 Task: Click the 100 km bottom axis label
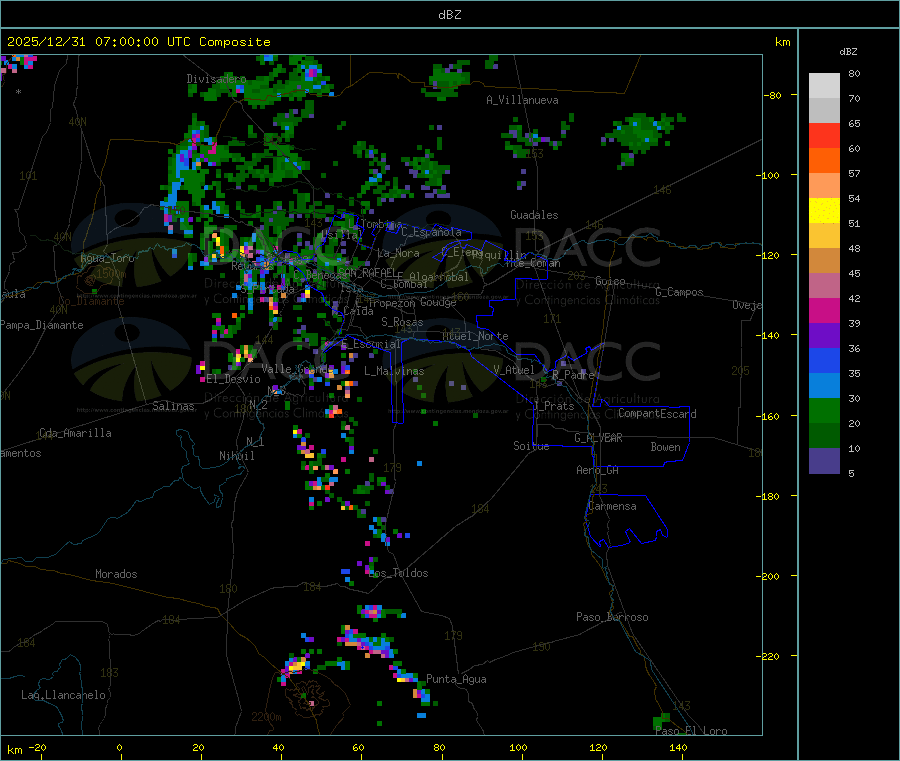[518, 747]
